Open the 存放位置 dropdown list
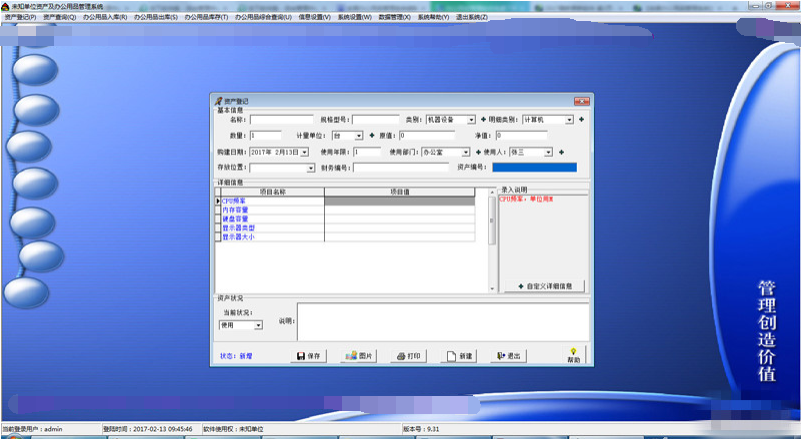 pyautogui.click(x=311, y=168)
